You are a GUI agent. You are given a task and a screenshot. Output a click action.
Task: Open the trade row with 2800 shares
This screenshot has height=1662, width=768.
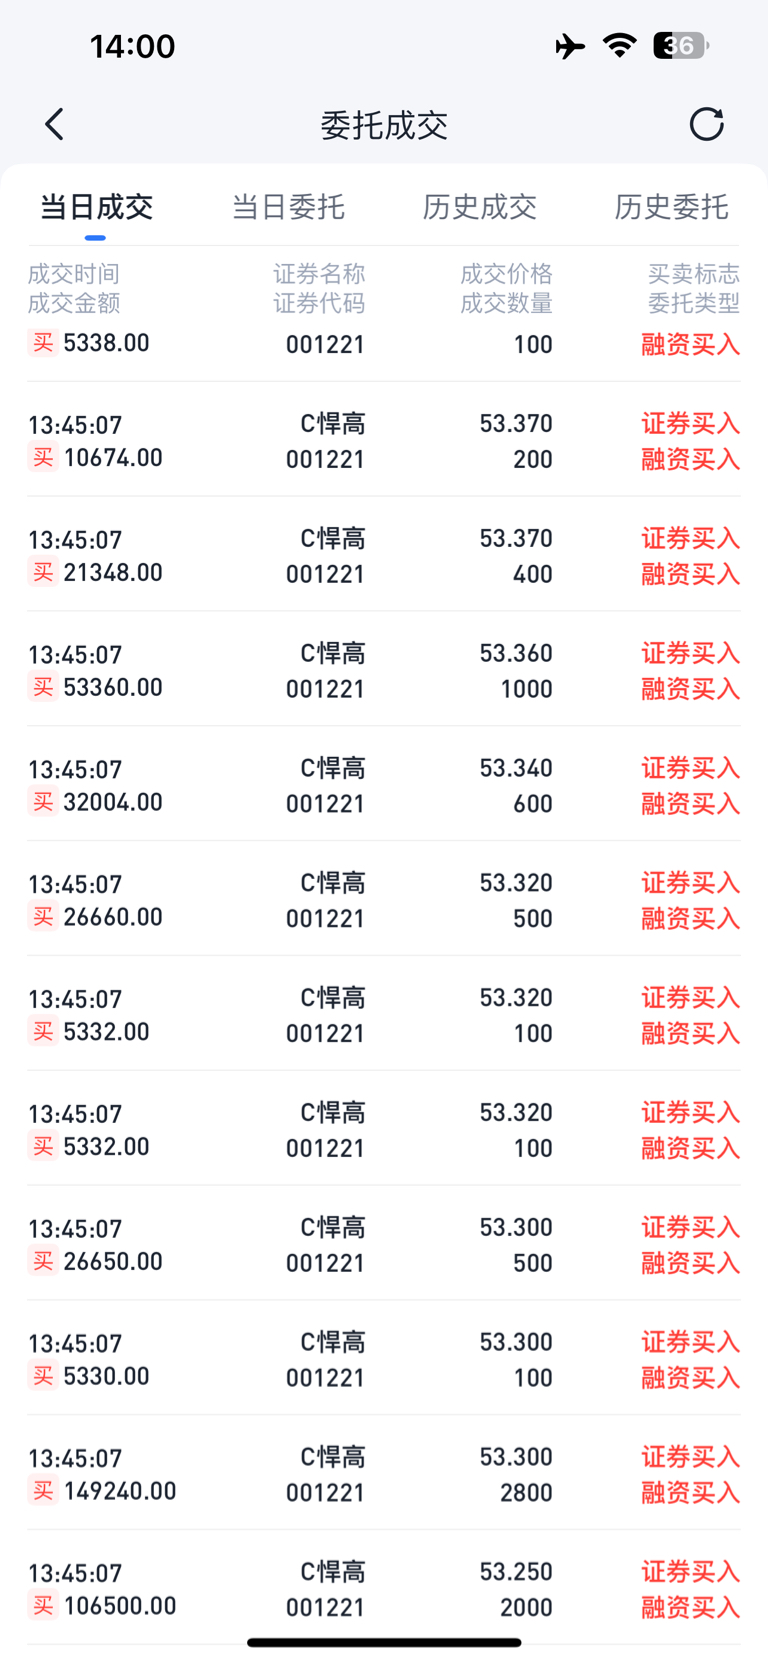pyautogui.click(x=384, y=1473)
